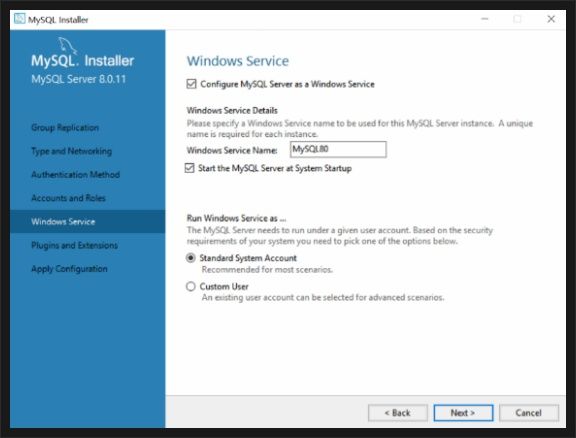Toggle Configure MySQL Server as a Windows Service

pos(191,84)
